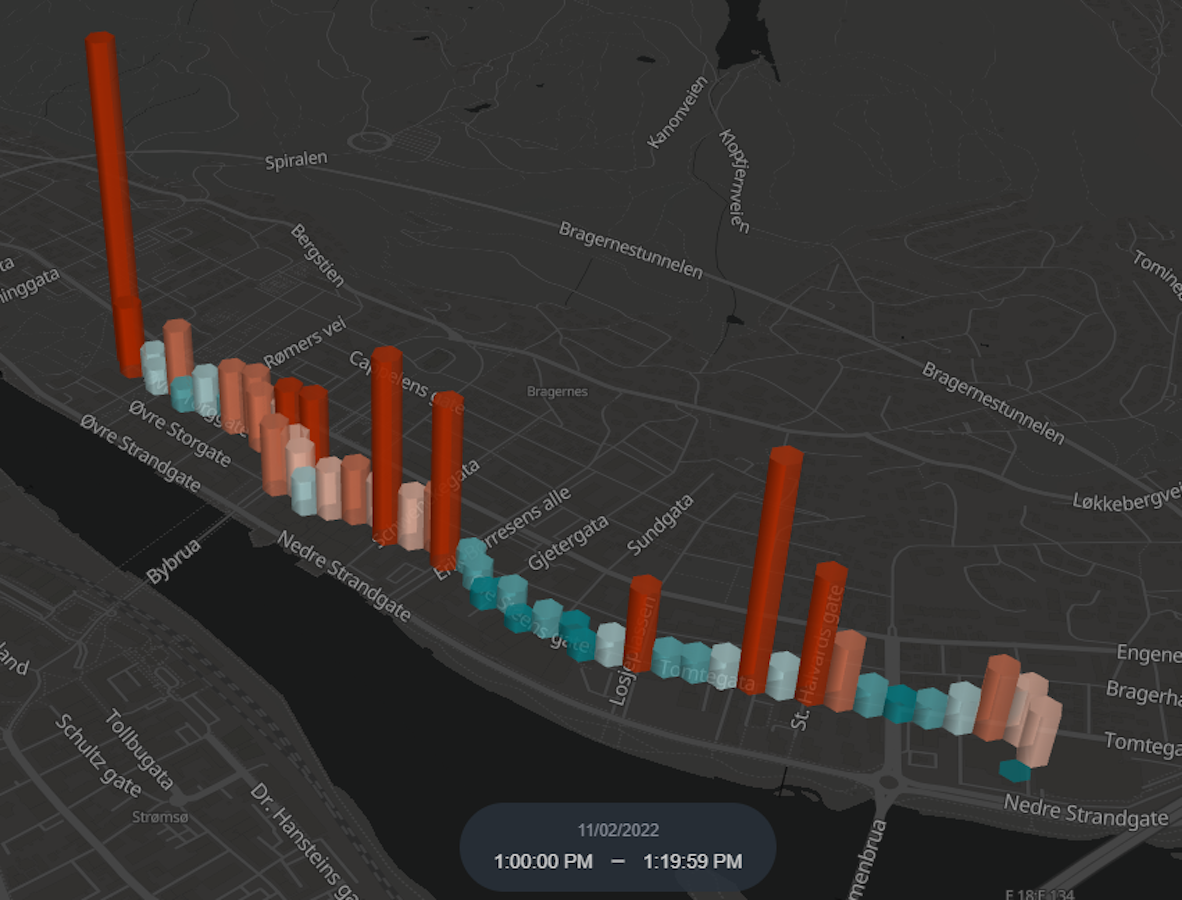The image size is (1182, 900).
Task: Click the Spiralen map label
Action: pos(296,161)
